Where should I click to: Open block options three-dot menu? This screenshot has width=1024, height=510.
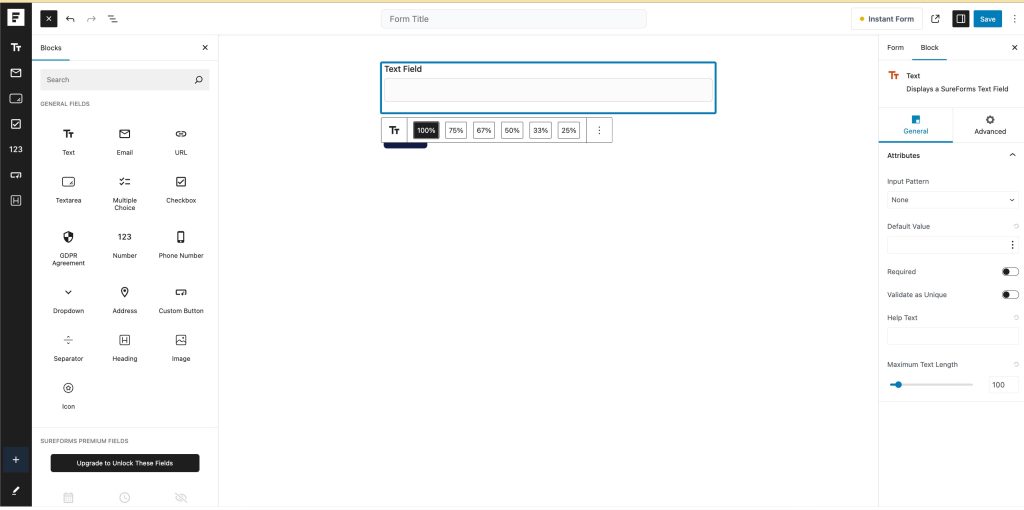click(599, 130)
